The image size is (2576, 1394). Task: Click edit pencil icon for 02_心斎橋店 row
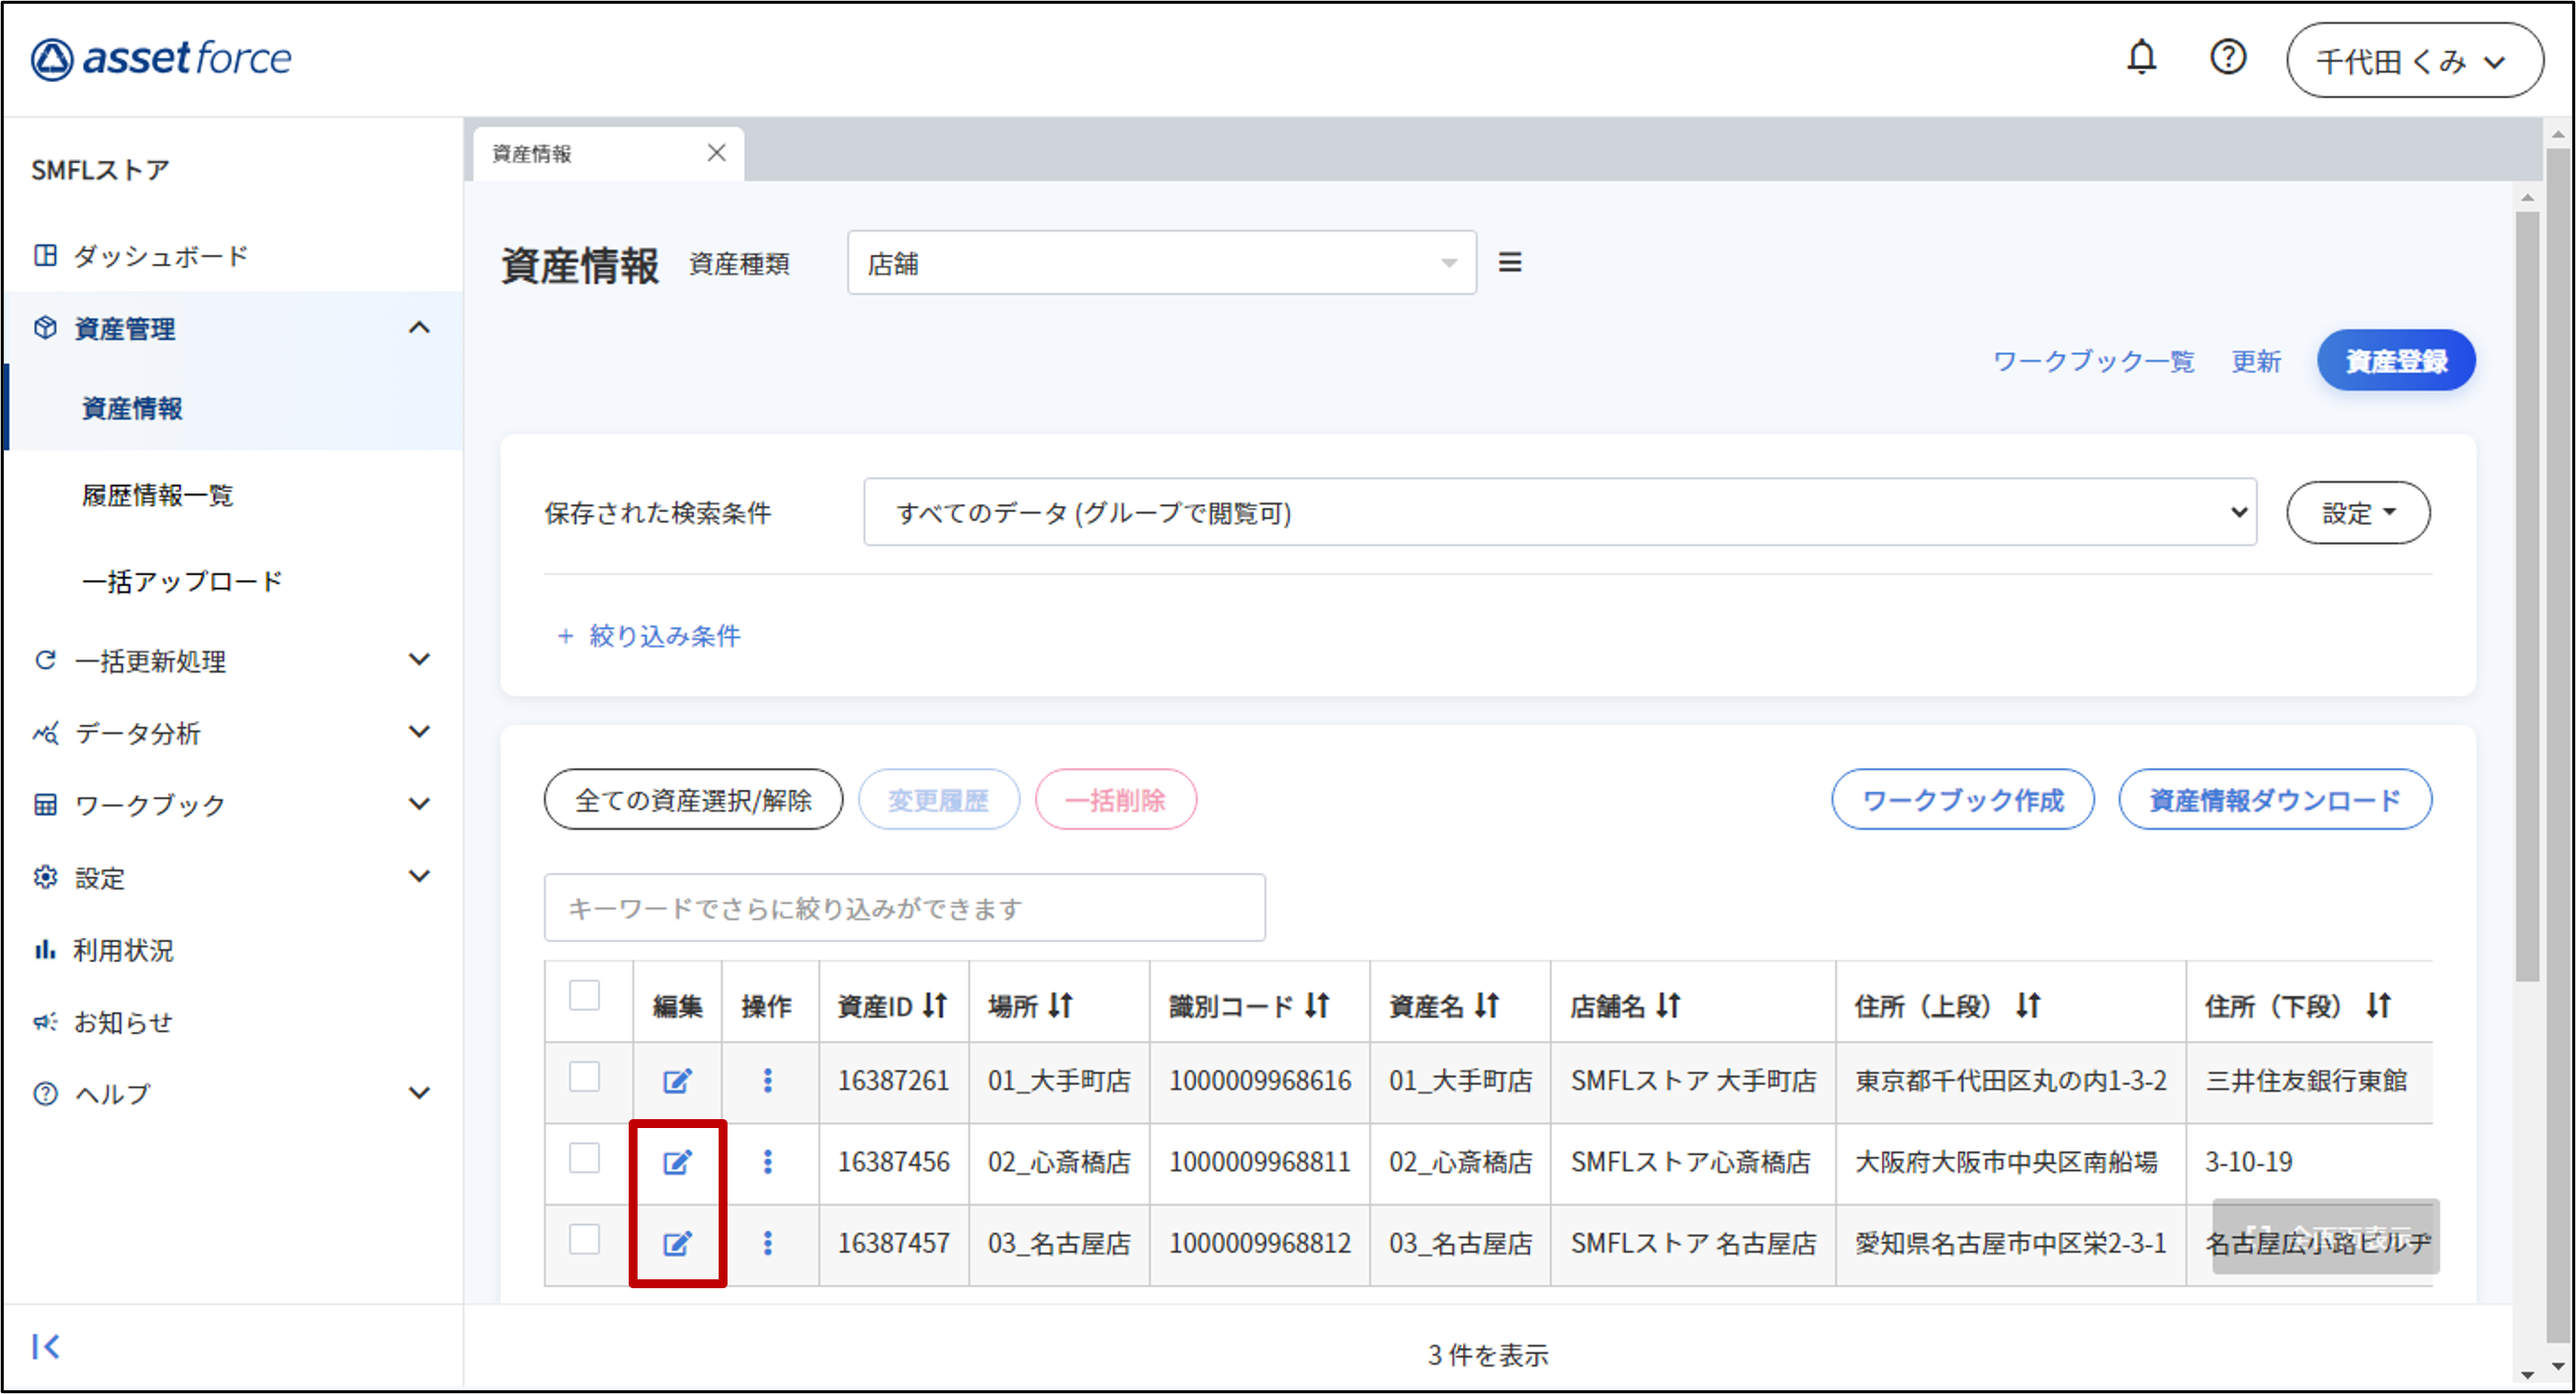pyautogui.click(x=677, y=1162)
